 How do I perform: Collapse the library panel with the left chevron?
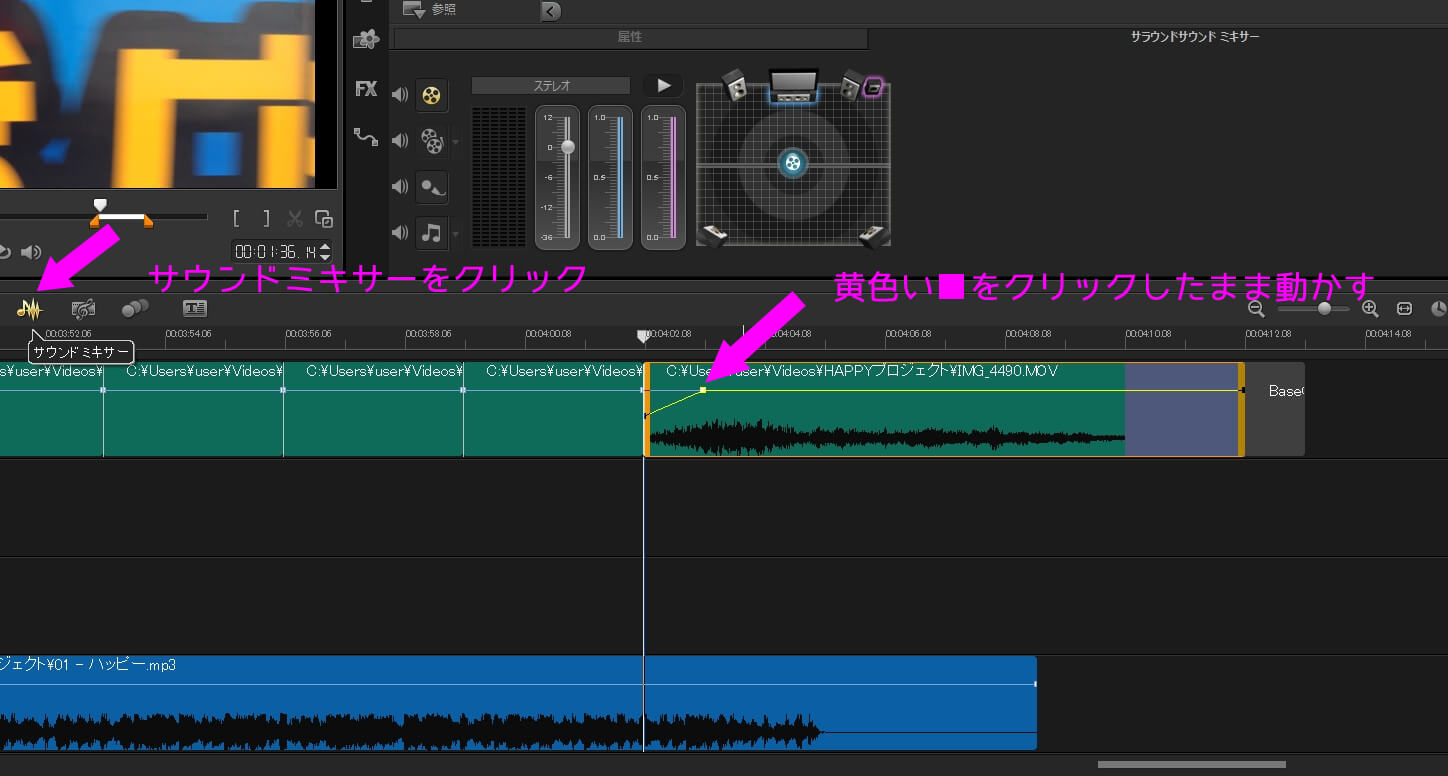[551, 11]
